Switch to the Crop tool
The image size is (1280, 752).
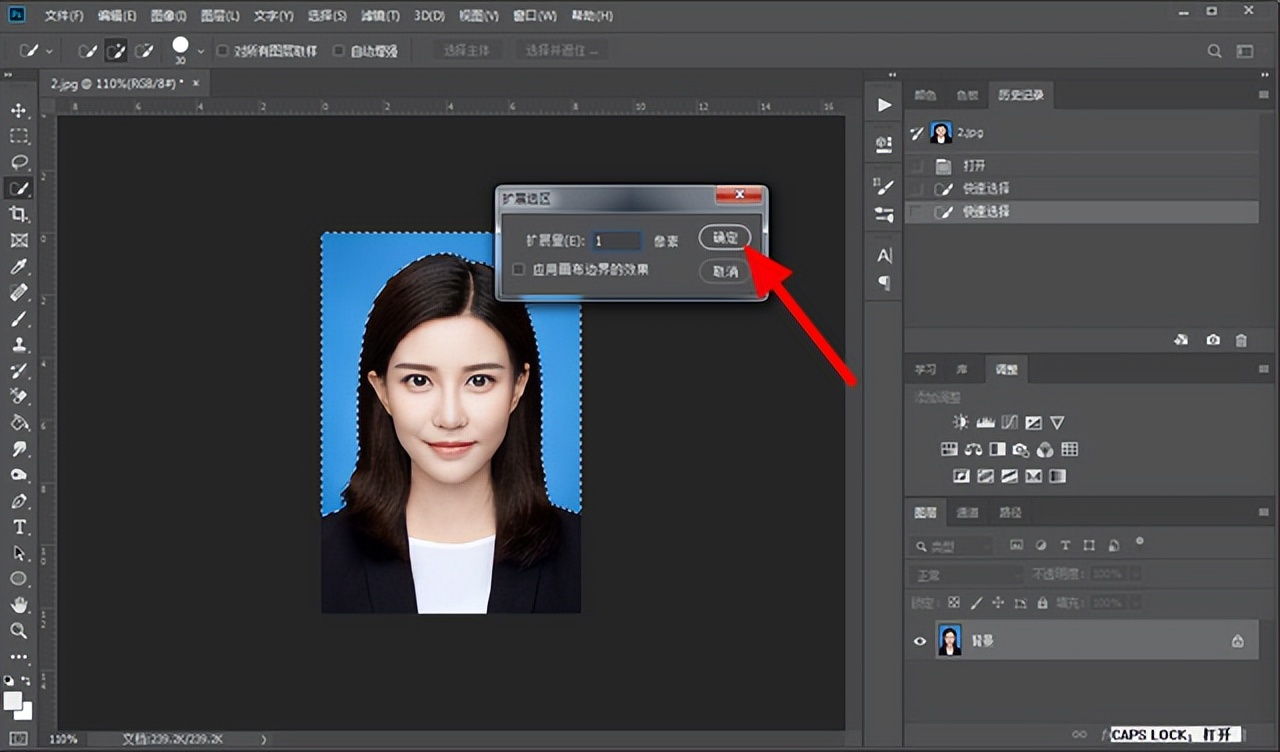[18, 213]
